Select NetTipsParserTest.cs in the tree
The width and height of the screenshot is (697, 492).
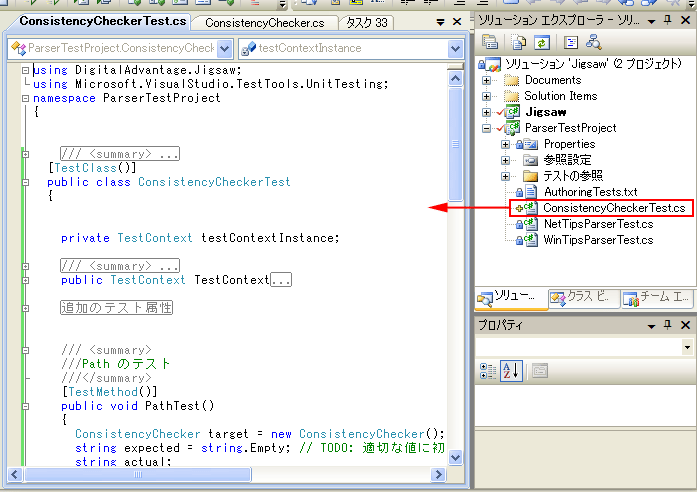click(598, 224)
